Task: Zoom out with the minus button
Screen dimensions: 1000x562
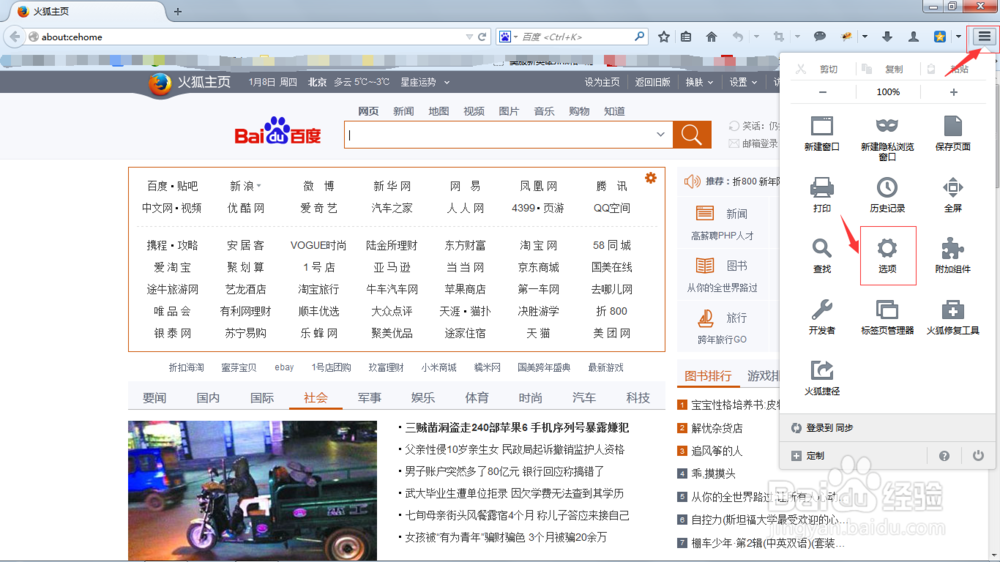Action: pos(823,92)
